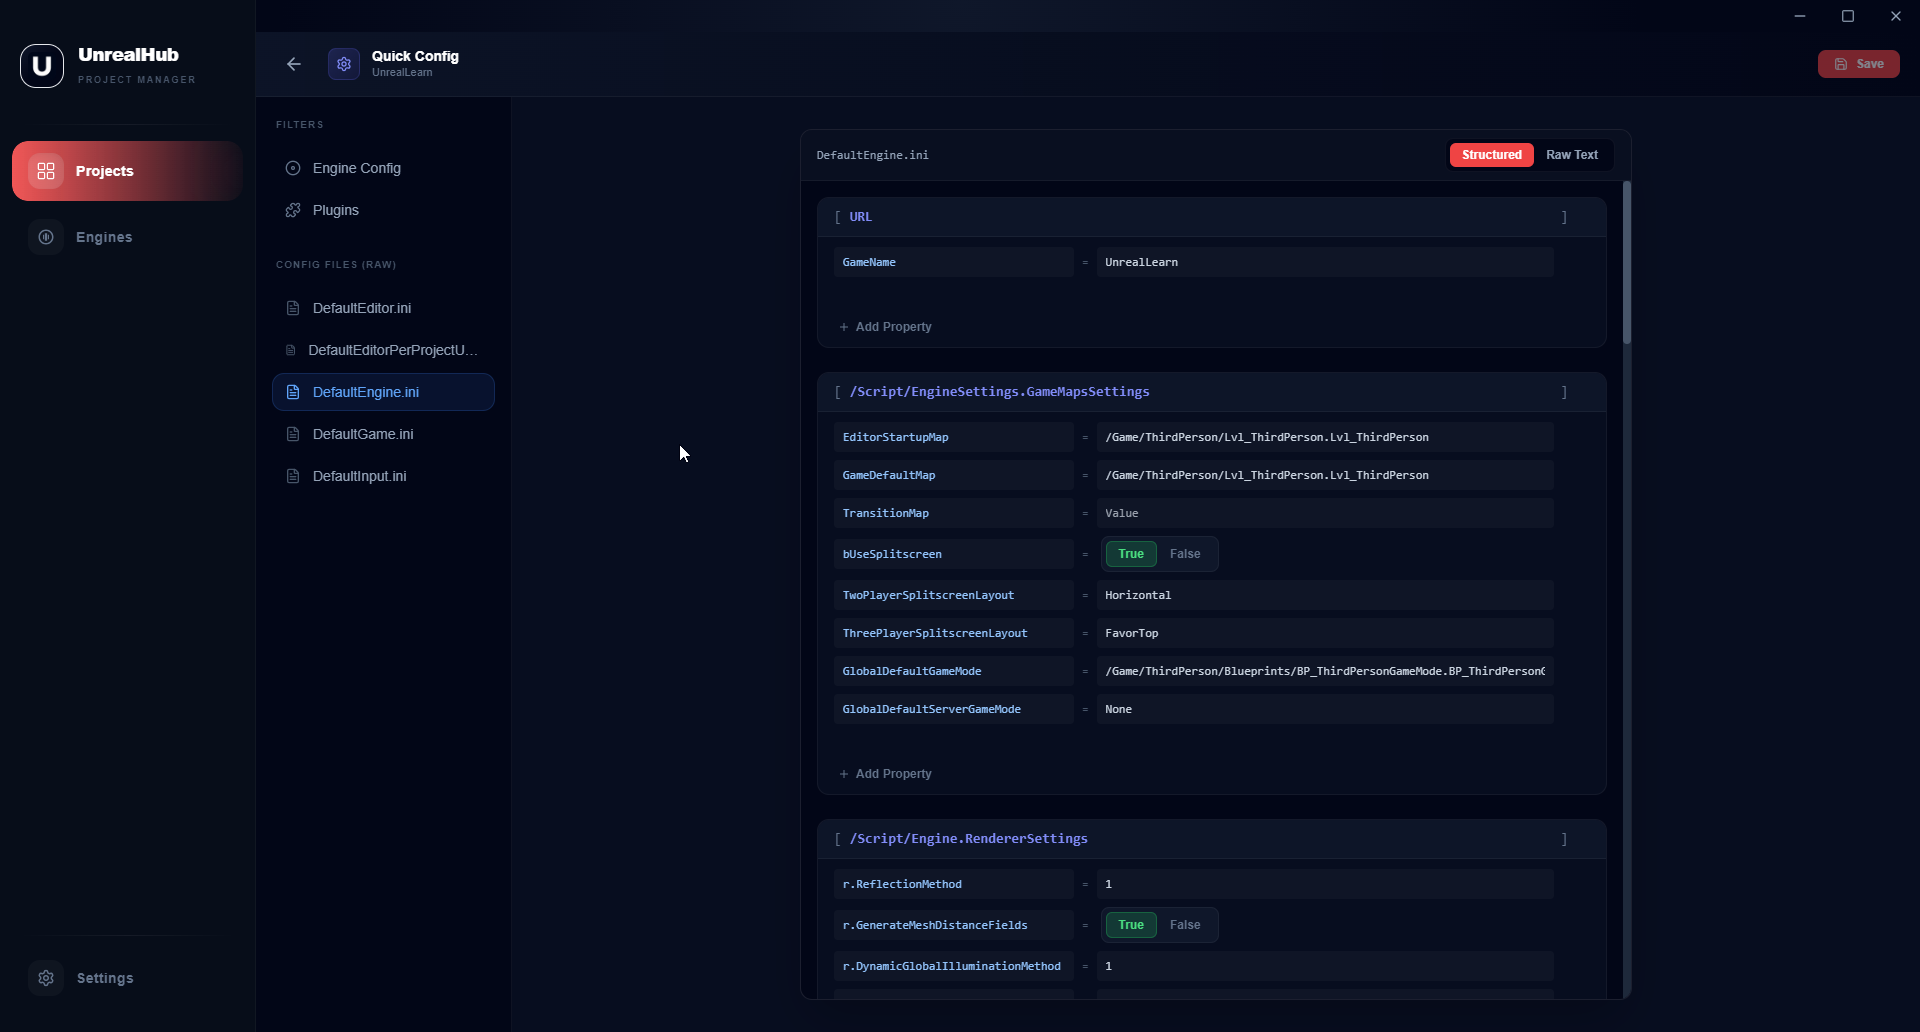Click the TransitionMap key field
This screenshot has width=1920, height=1032.
954,513
